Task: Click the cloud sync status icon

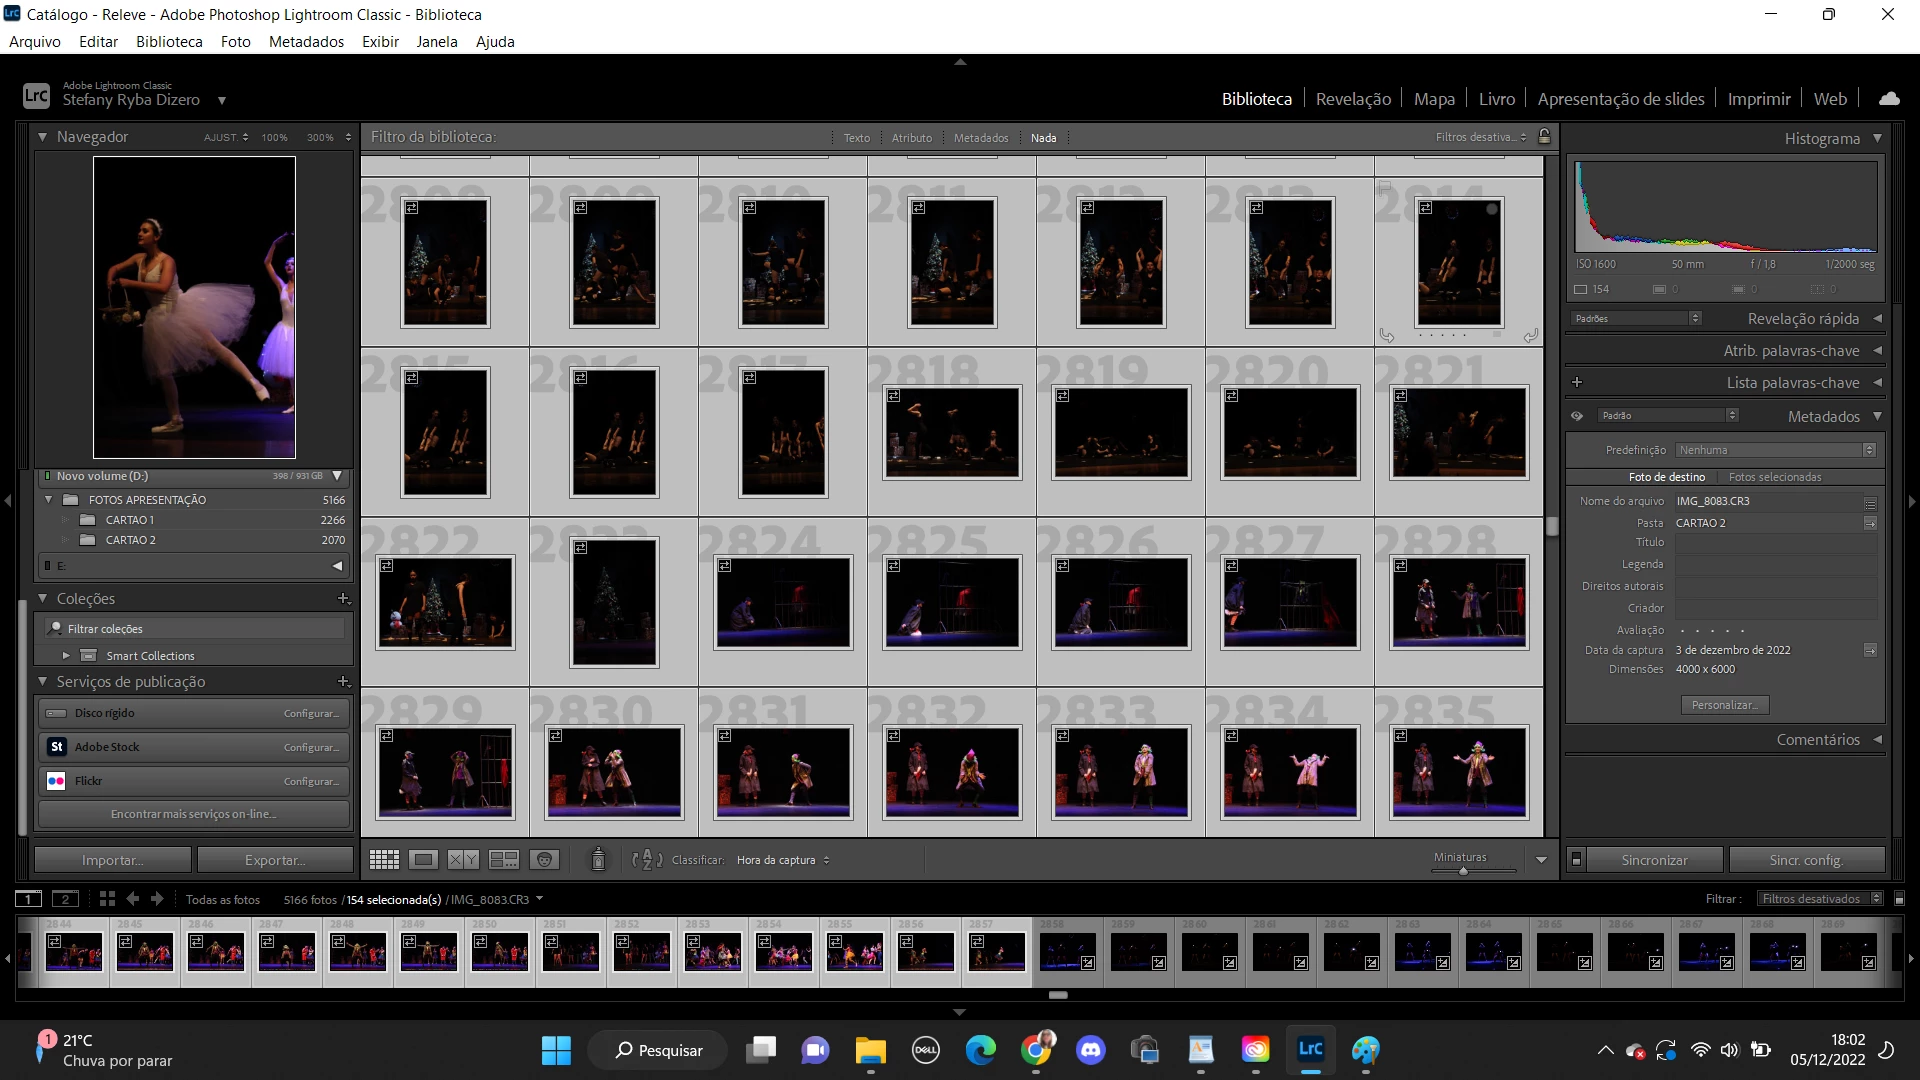Action: click(1889, 99)
